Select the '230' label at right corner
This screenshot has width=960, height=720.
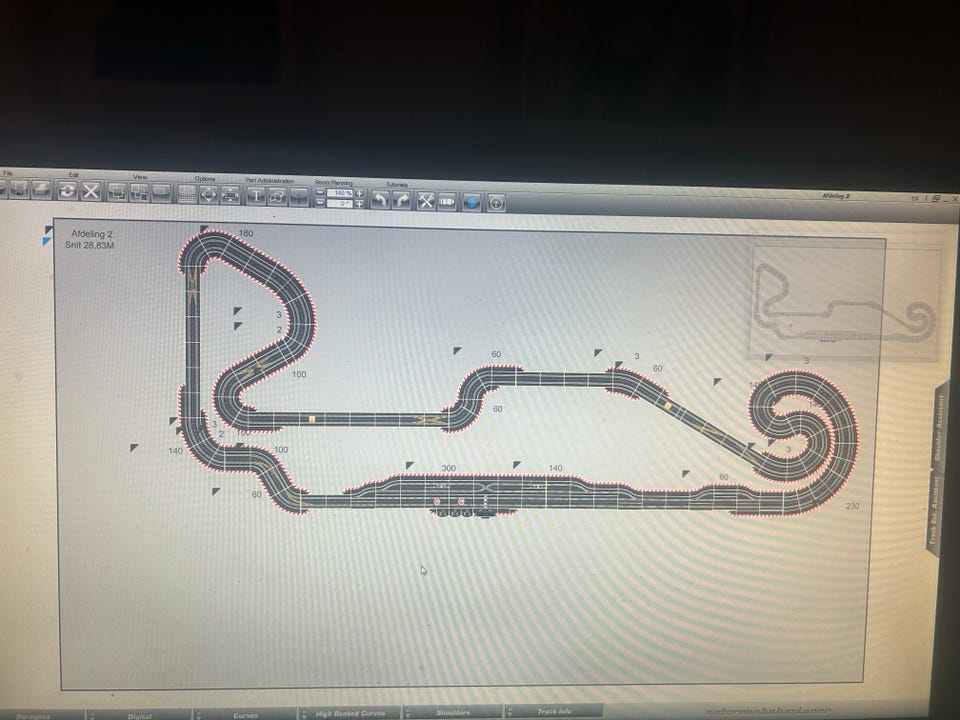tap(852, 506)
